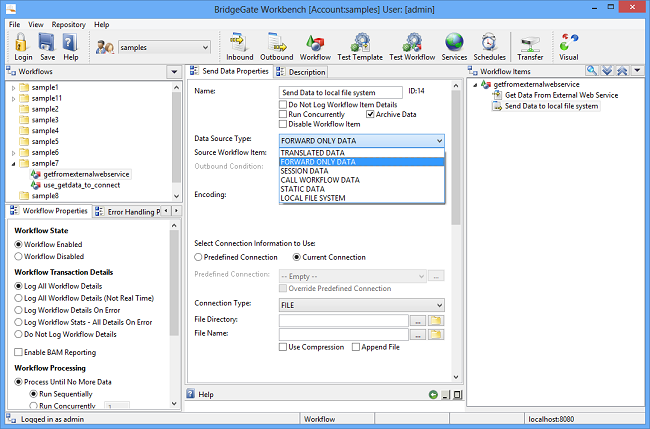Switch to the Description tab
This screenshot has width=650, height=429.
(x=307, y=72)
